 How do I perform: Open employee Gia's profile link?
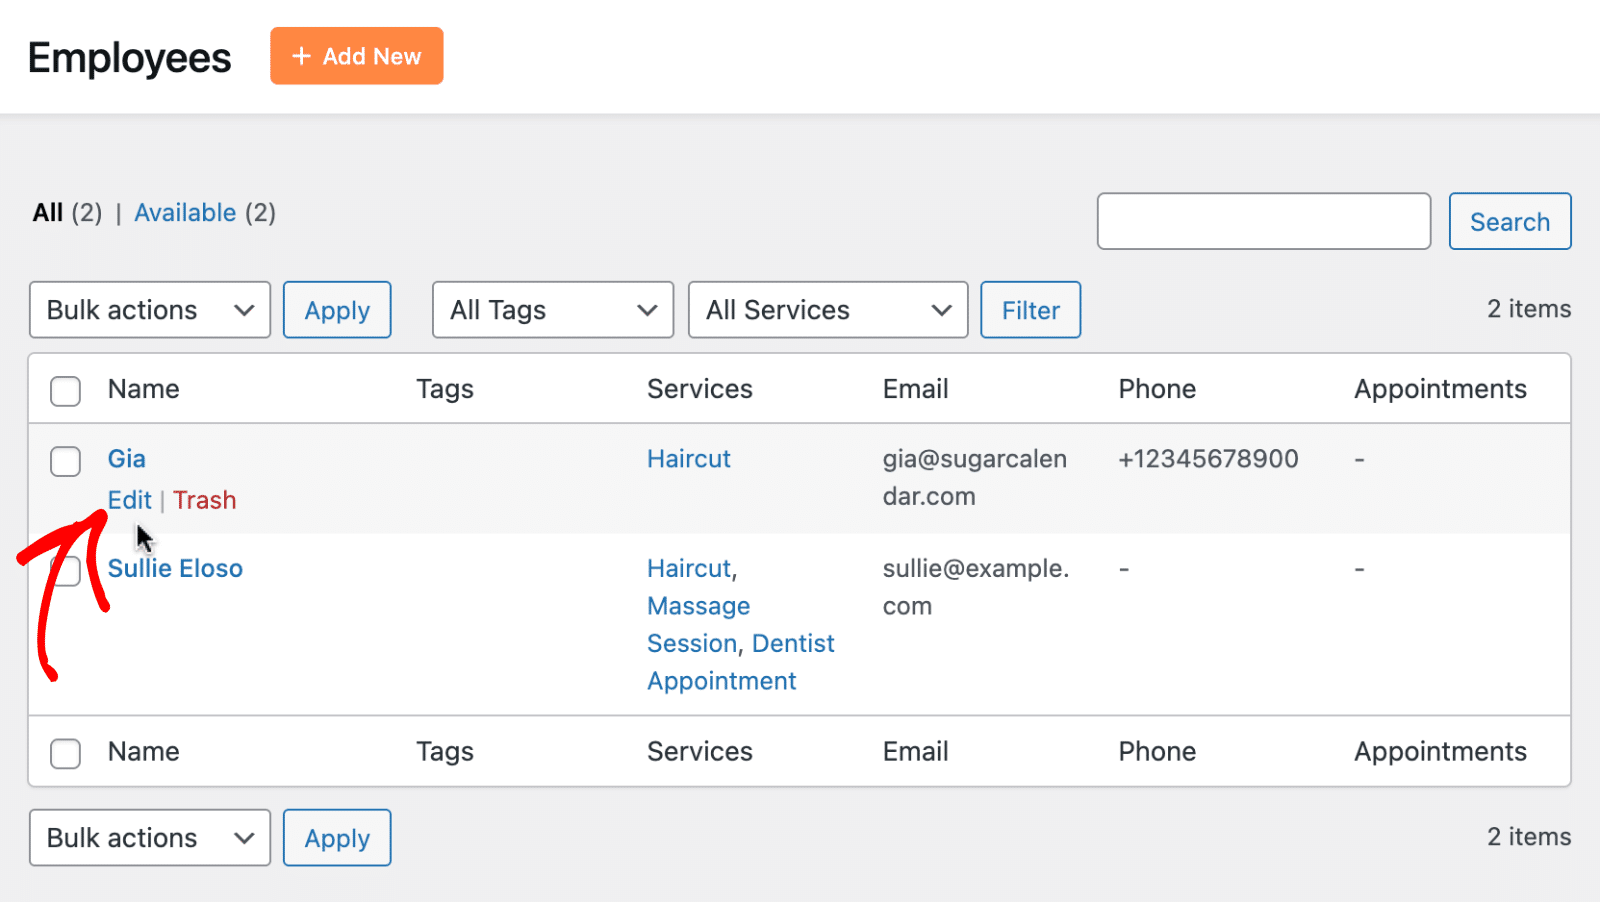126,458
